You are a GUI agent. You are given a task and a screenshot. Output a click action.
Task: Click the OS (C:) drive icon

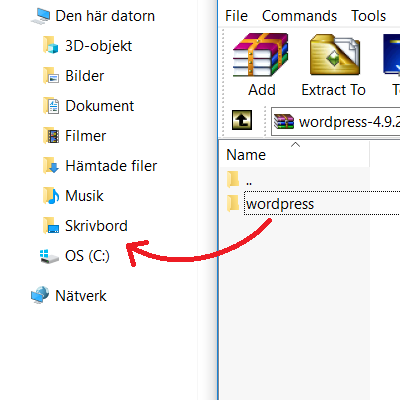click(49, 256)
